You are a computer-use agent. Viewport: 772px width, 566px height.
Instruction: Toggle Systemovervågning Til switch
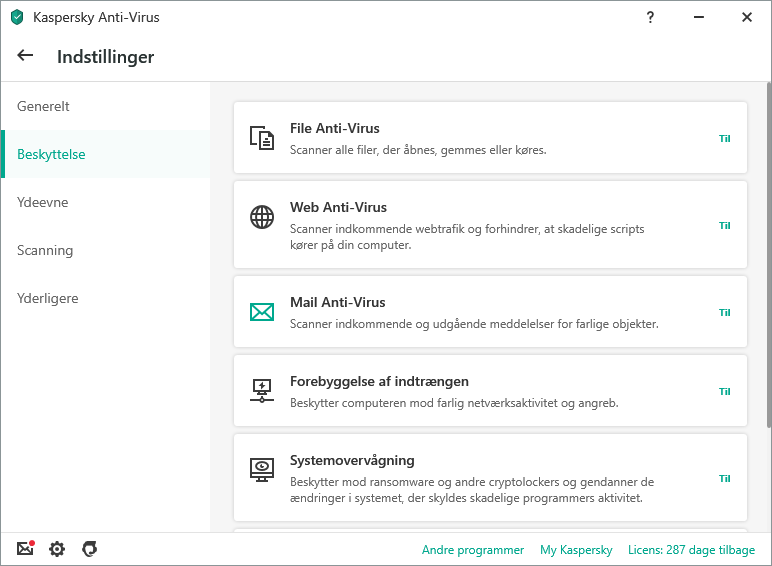pyautogui.click(x=725, y=478)
